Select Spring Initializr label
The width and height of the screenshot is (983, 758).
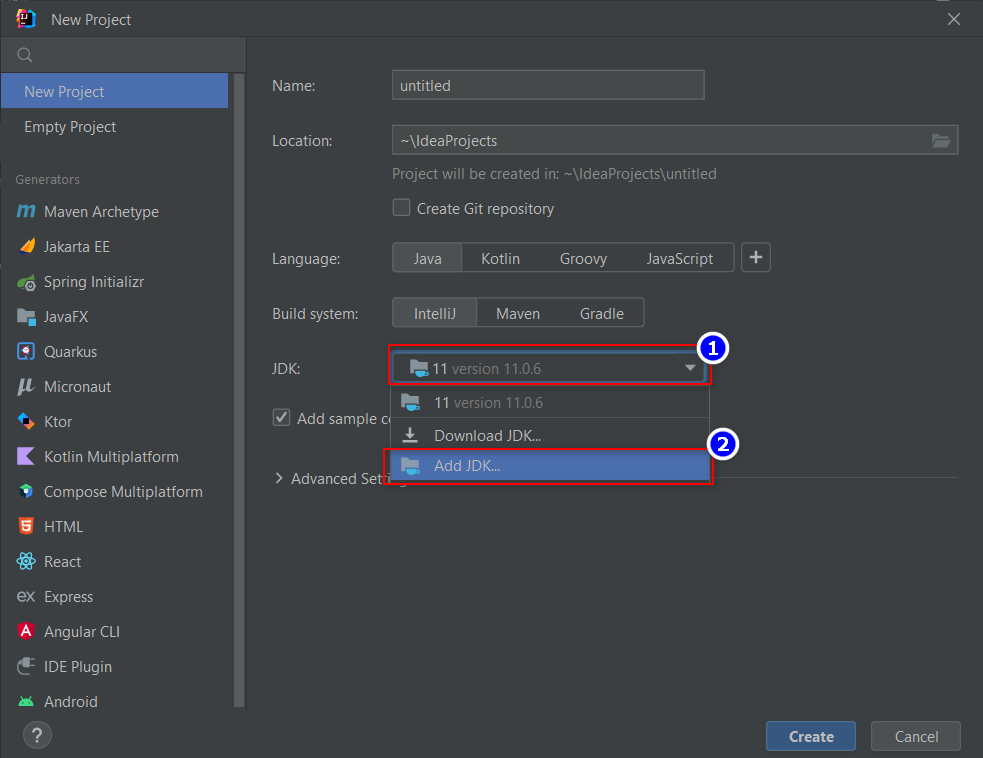[94, 282]
